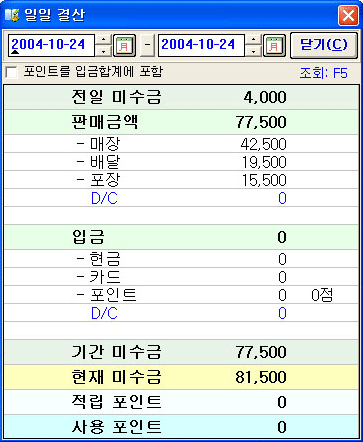Click the start date field 2004-10-24

click(x=52, y=45)
